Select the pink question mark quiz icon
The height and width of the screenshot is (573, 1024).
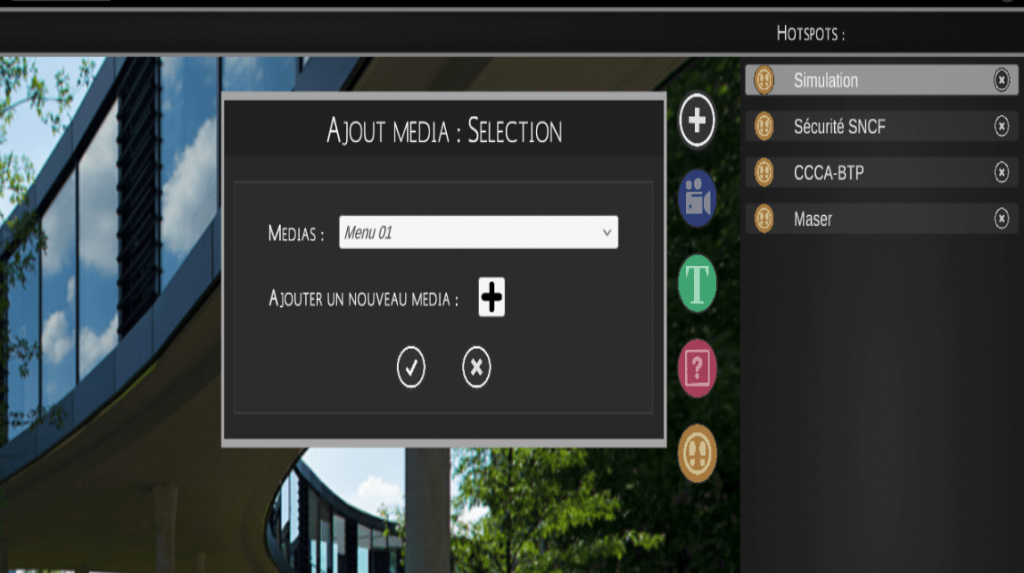tap(697, 368)
